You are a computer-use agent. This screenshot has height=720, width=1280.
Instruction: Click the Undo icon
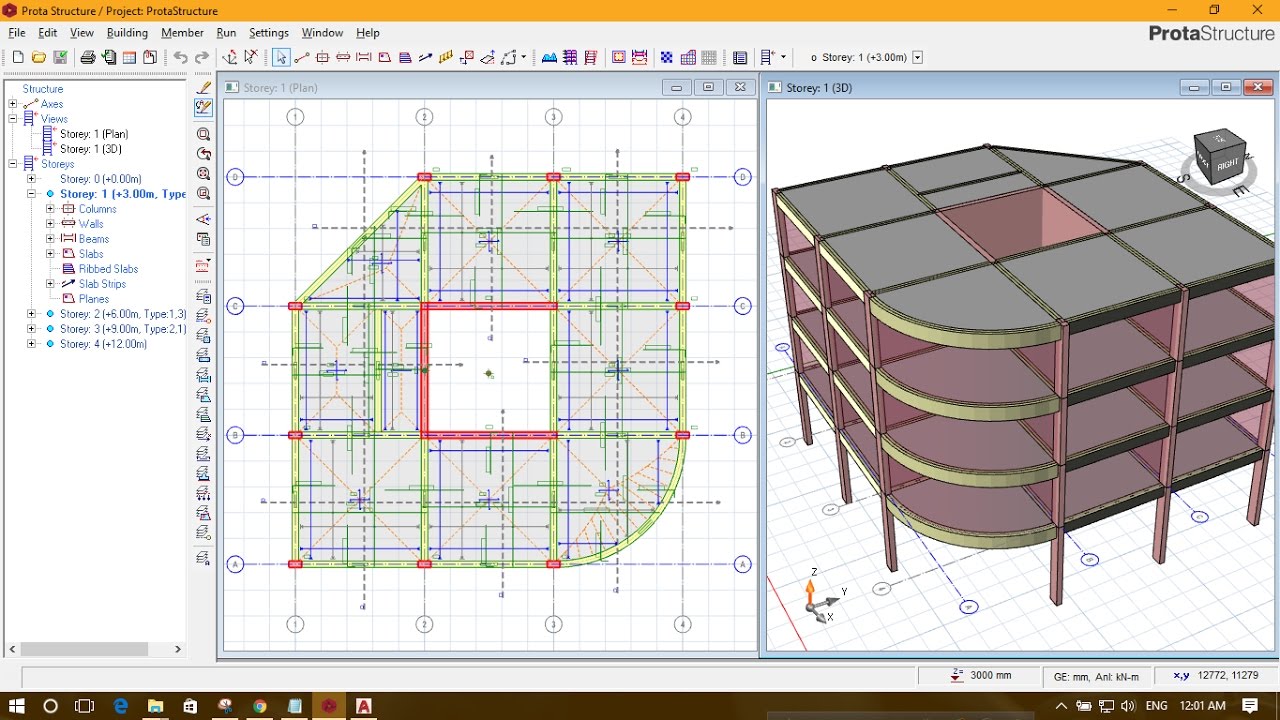(x=181, y=57)
